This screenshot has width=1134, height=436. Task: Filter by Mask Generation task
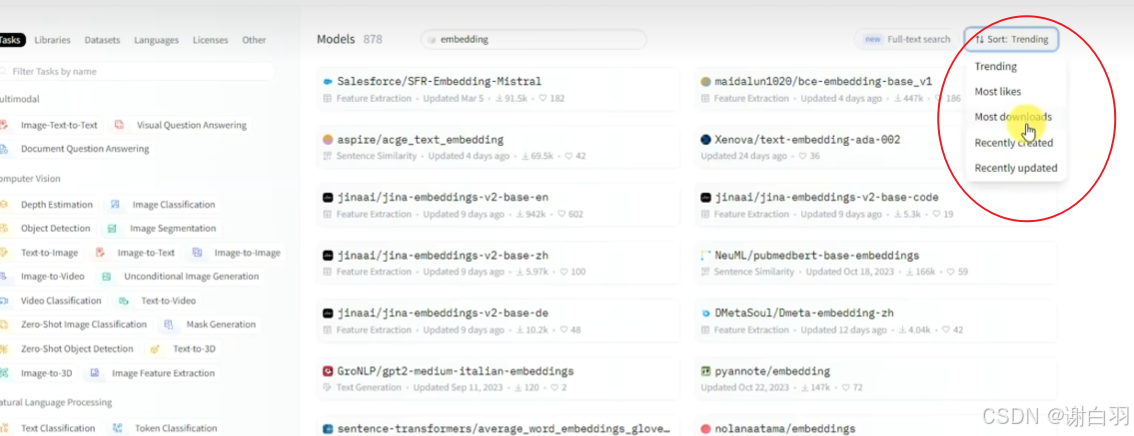point(211,325)
